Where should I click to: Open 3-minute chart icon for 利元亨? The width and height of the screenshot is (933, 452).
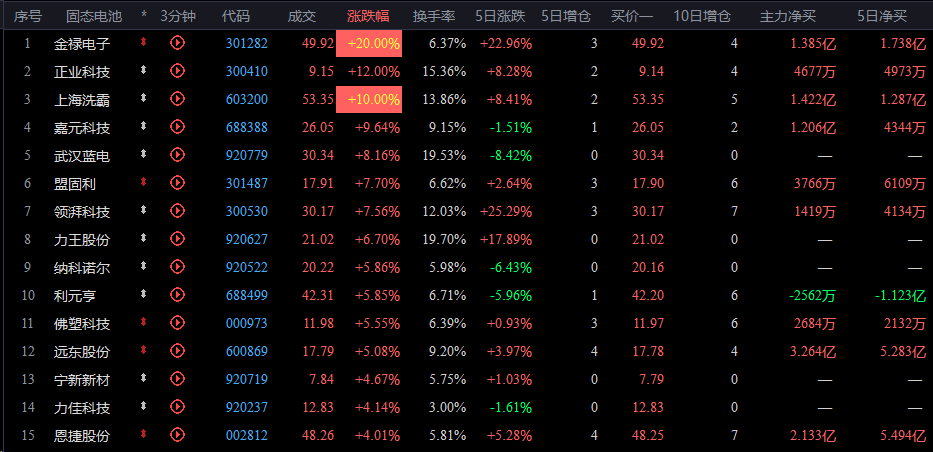[177, 294]
